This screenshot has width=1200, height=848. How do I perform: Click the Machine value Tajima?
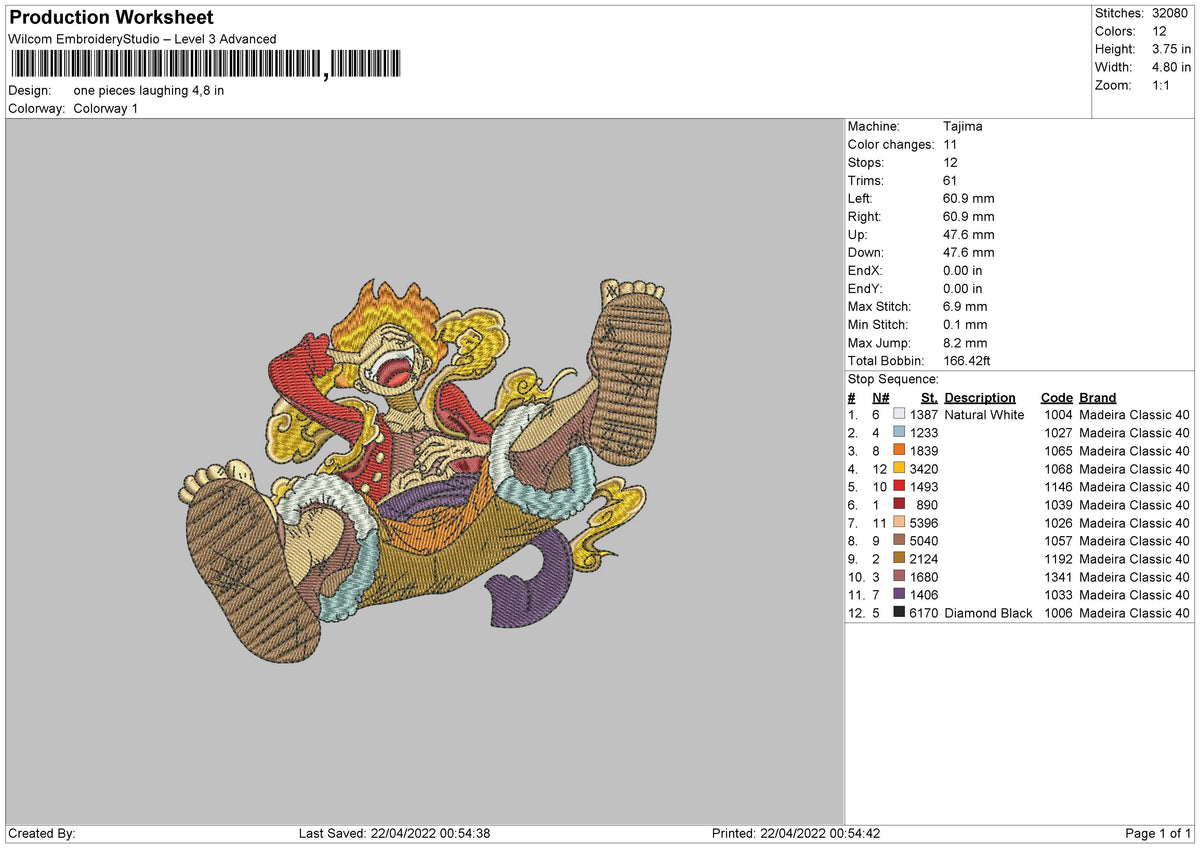[963, 126]
